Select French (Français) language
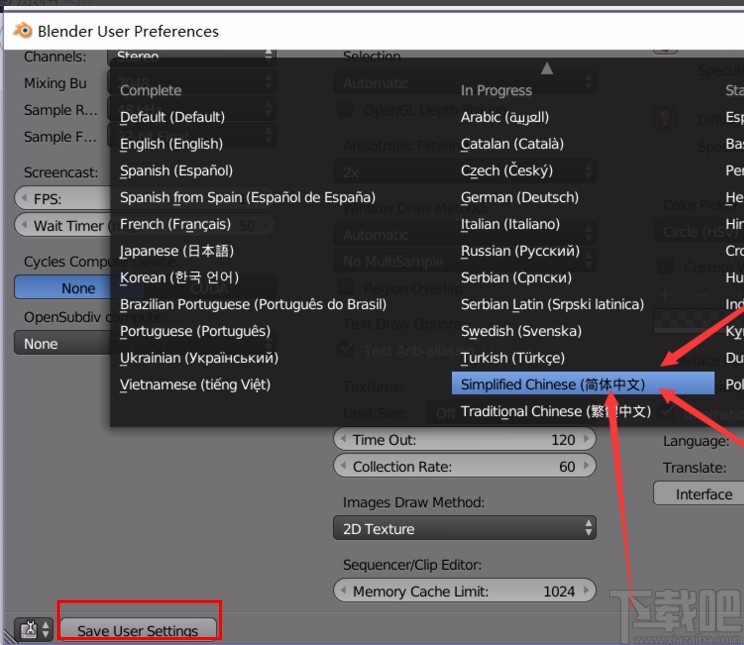The width and height of the screenshot is (744, 645). pyautogui.click(x=175, y=224)
